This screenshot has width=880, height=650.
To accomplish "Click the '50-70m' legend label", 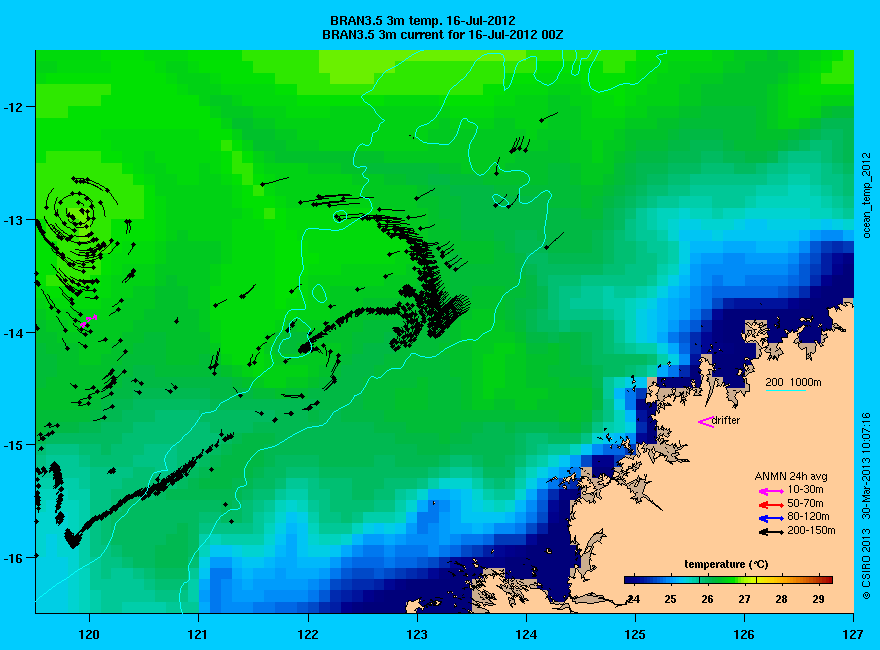I will pos(805,503).
